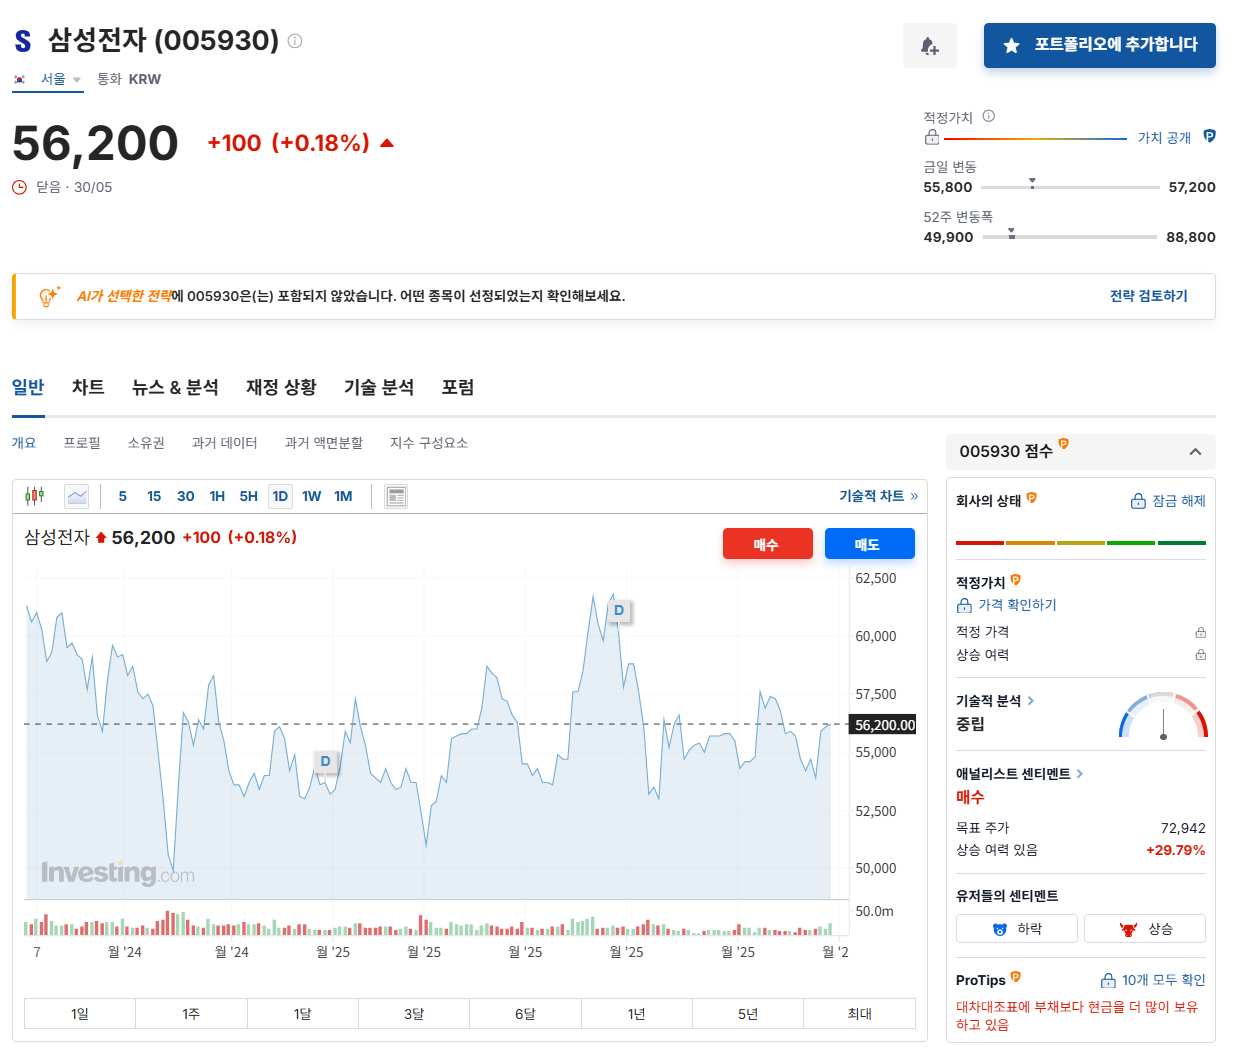Switch to the area chart icon

coord(77,496)
